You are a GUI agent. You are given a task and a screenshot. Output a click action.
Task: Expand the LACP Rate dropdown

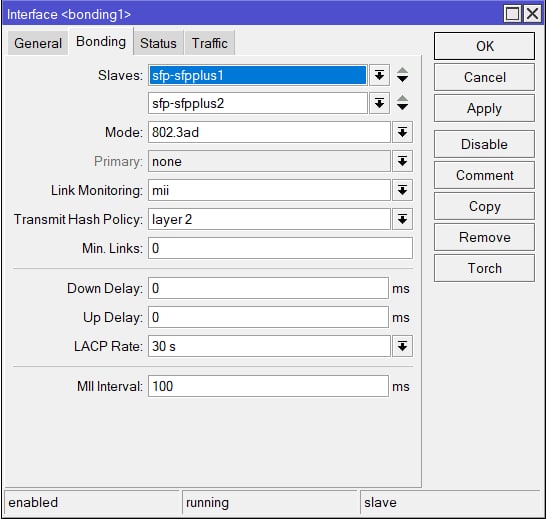coord(402,346)
